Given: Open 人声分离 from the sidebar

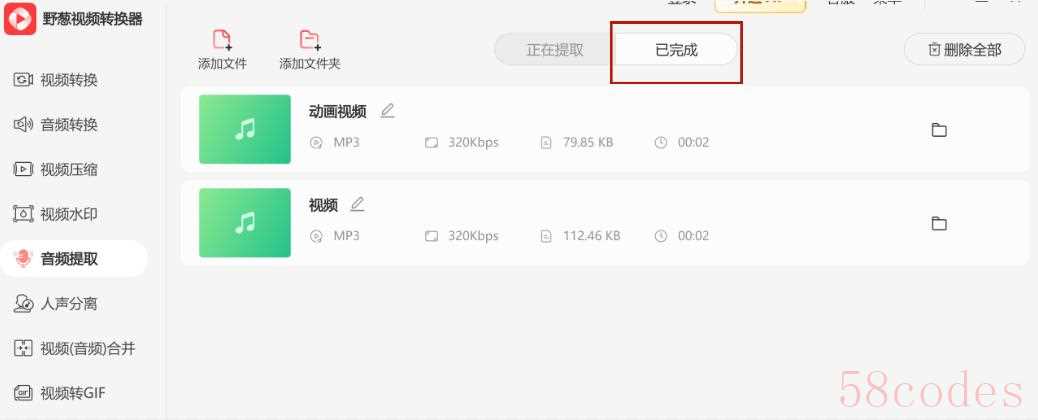Looking at the screenshot, I should (56, 304).
